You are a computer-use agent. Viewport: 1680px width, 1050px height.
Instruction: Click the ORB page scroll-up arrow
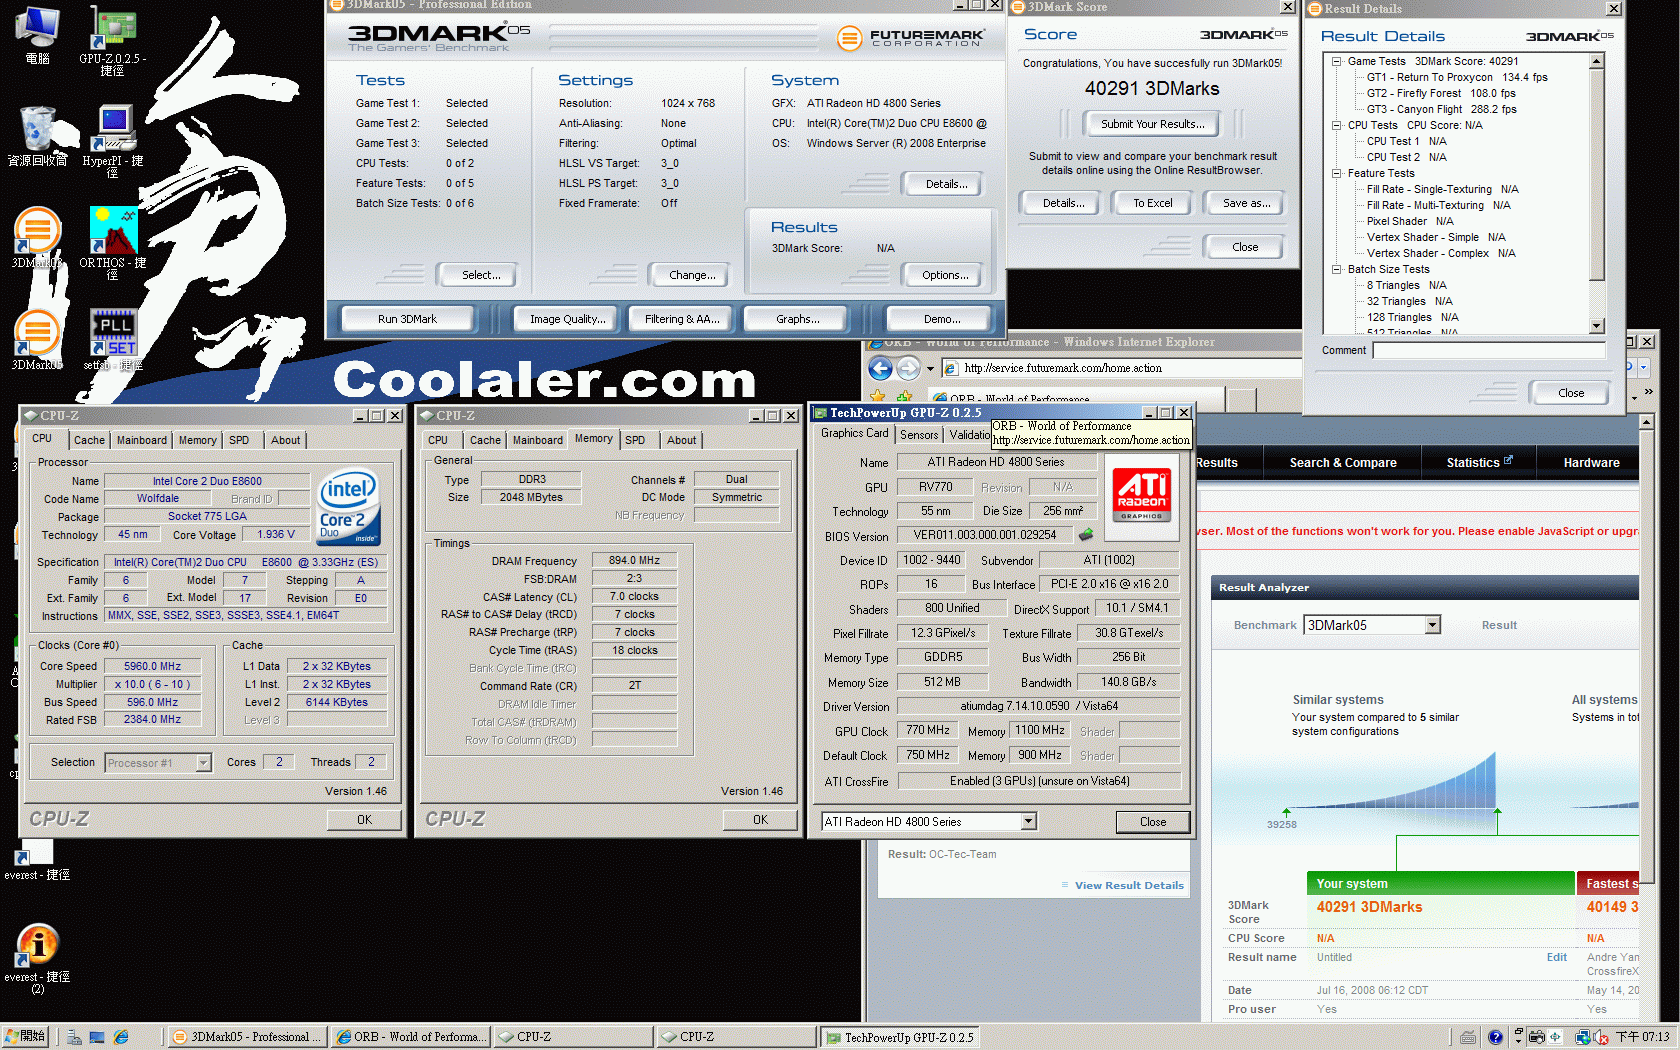[x=1646, y=422]
